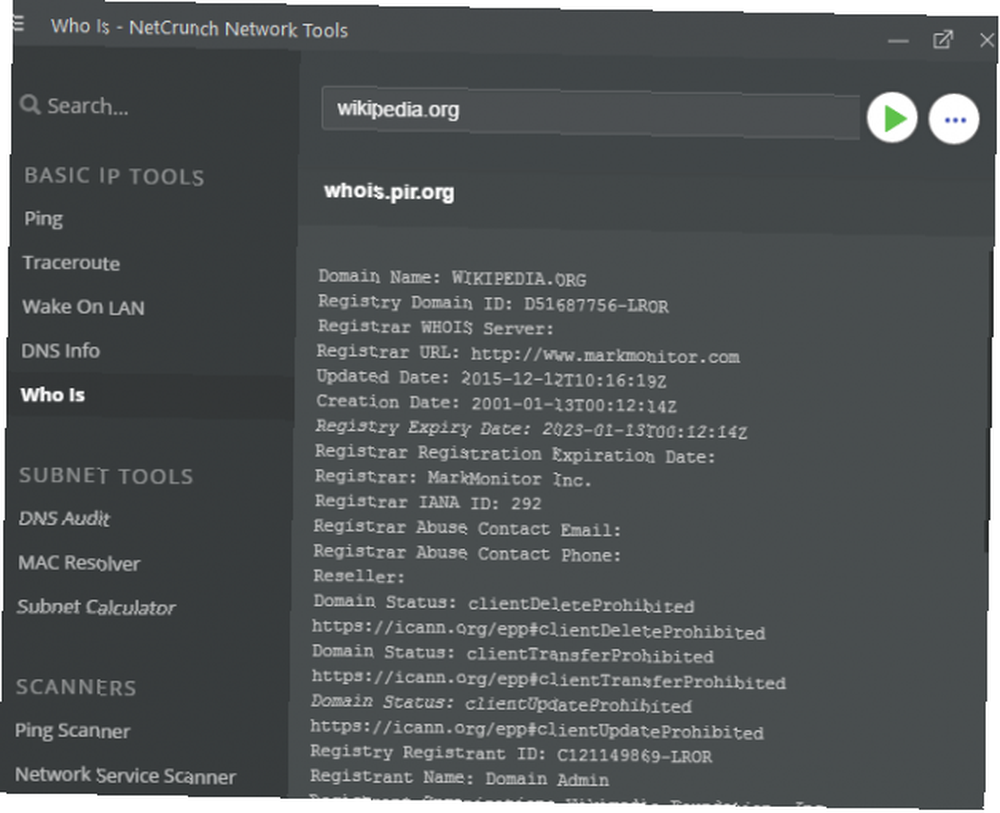Click the Domain Name WIKIPEDIA.ORG line
This screenshot has width=1000, height=813.
pos(452,277)
